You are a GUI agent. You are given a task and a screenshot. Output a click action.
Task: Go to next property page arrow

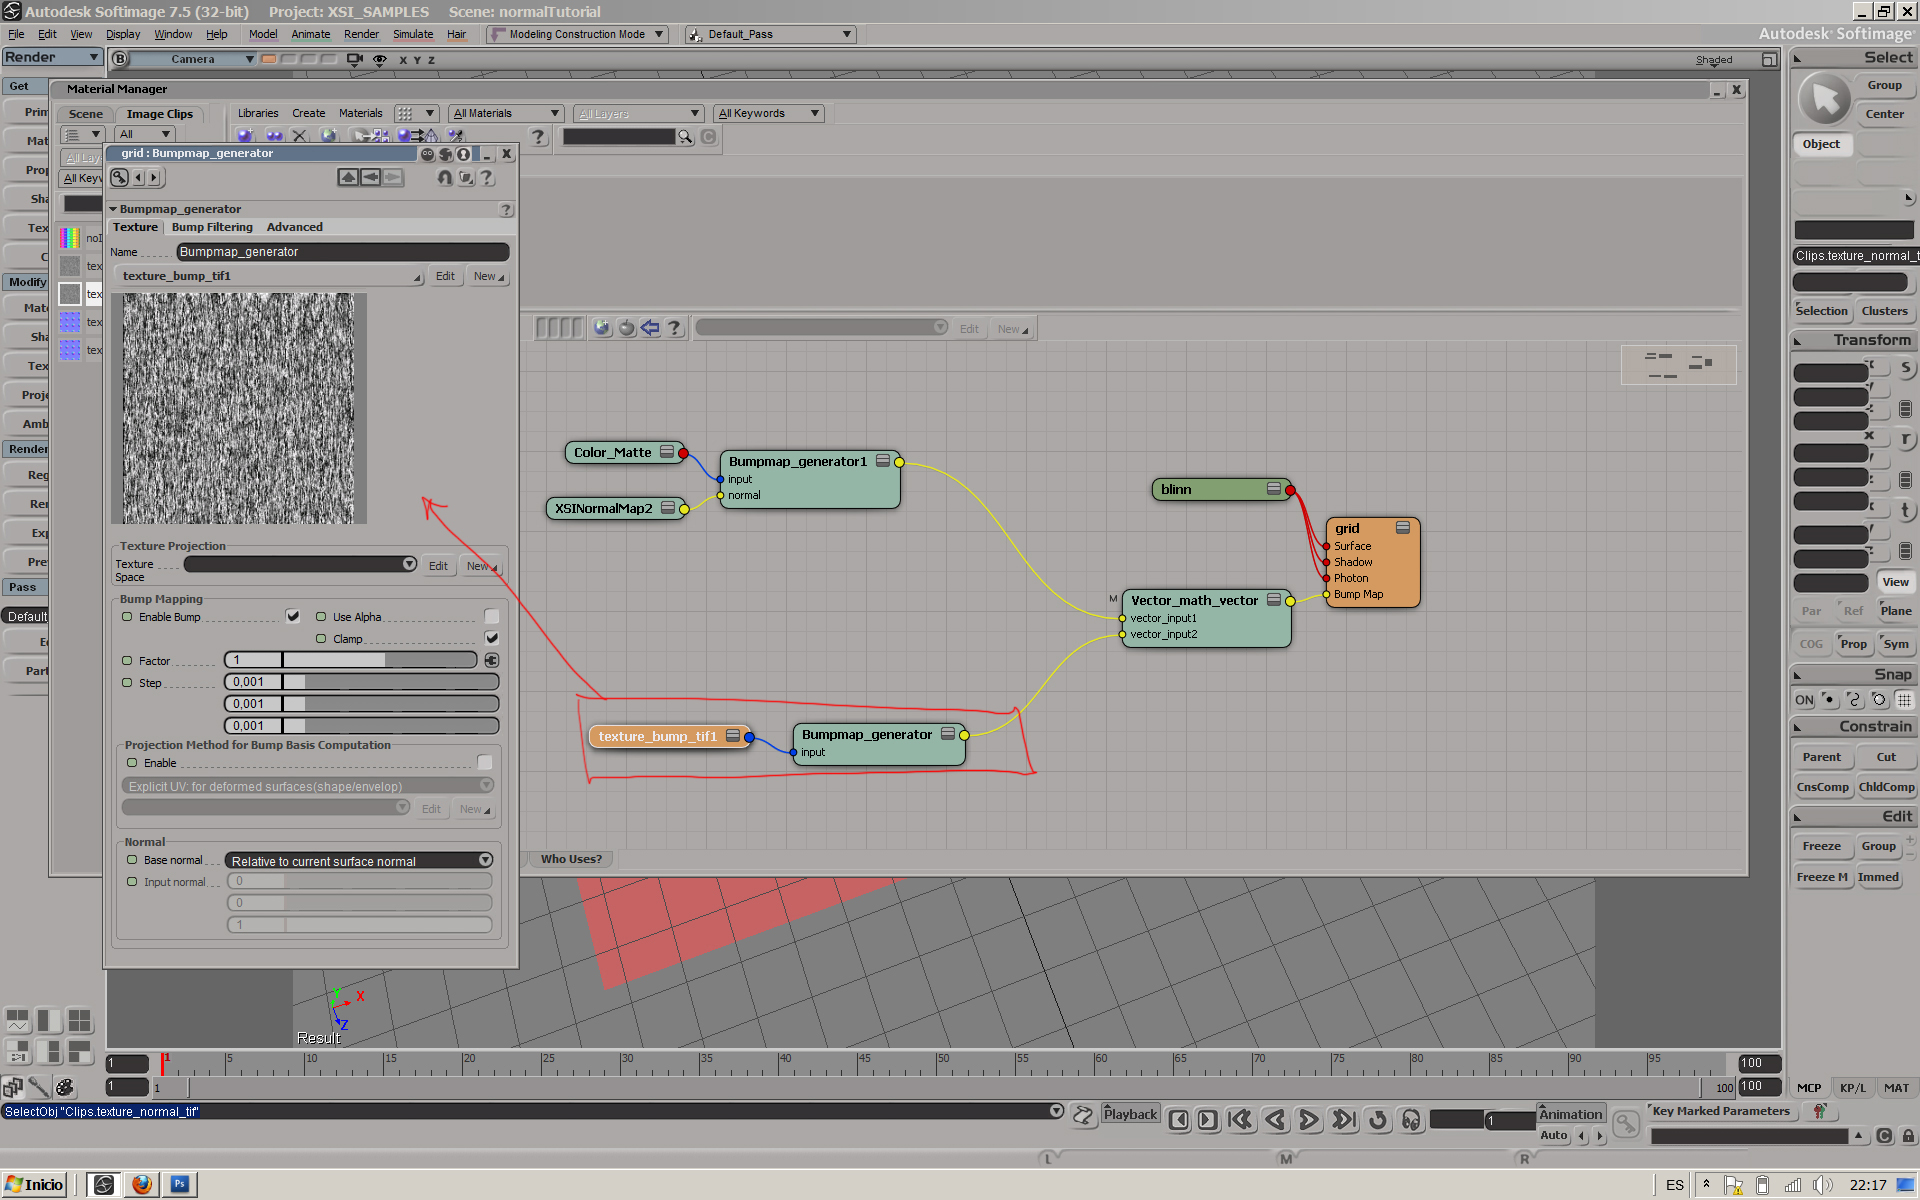(x=153, y=178)
